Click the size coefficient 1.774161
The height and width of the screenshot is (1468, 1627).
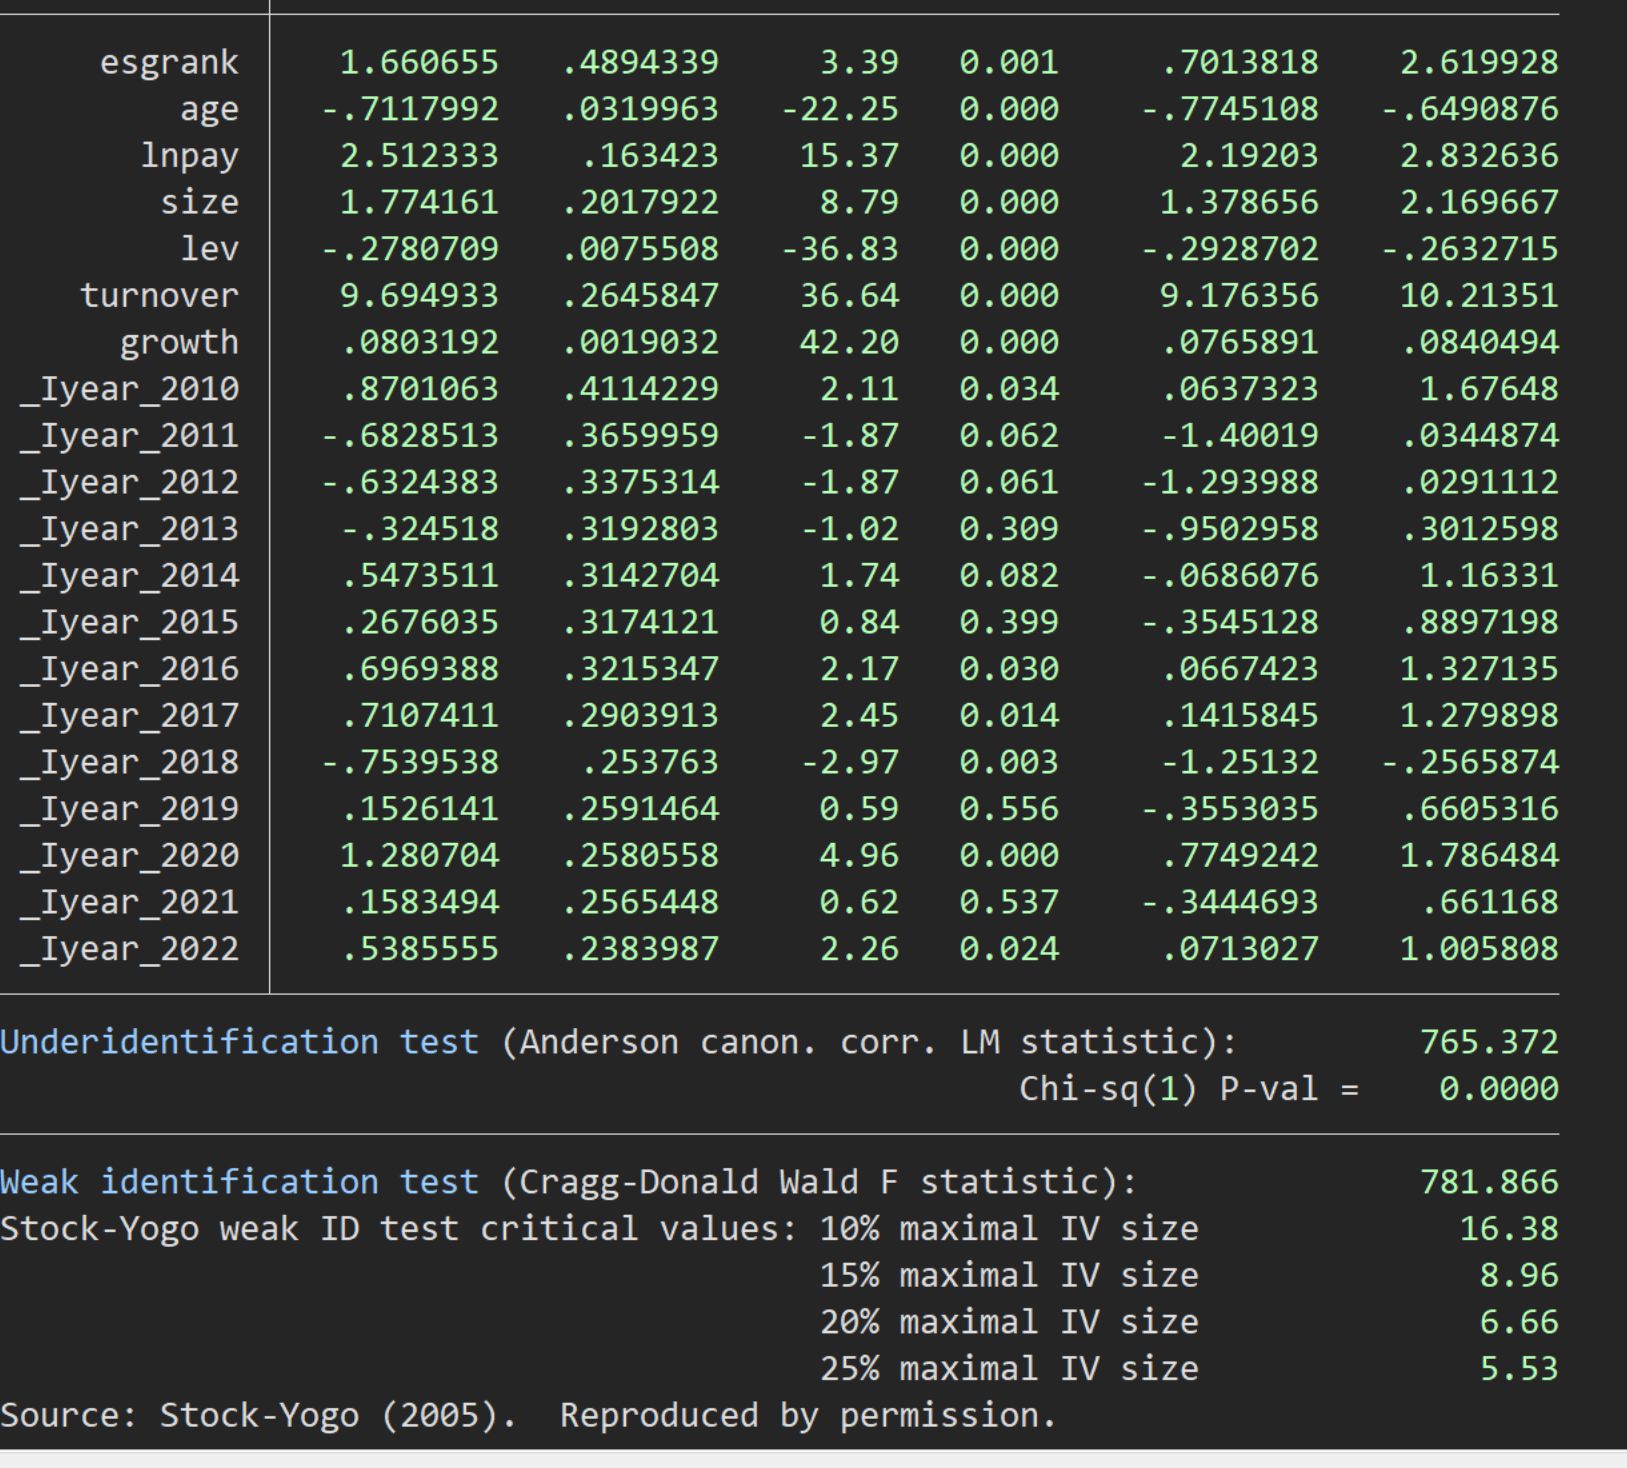coord(419,202)
